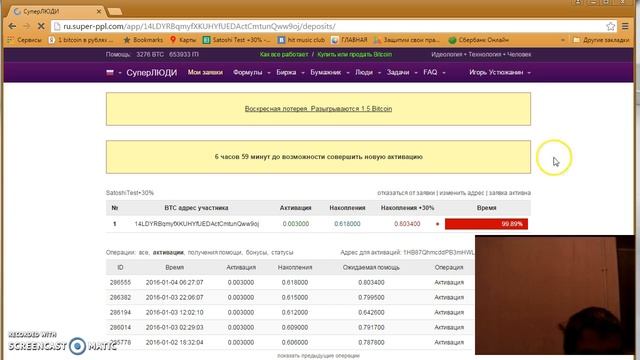This screenshot has height=360, width=640.
Task: Click the red 99.89% progress bar
Action: (x=486, y=224)
